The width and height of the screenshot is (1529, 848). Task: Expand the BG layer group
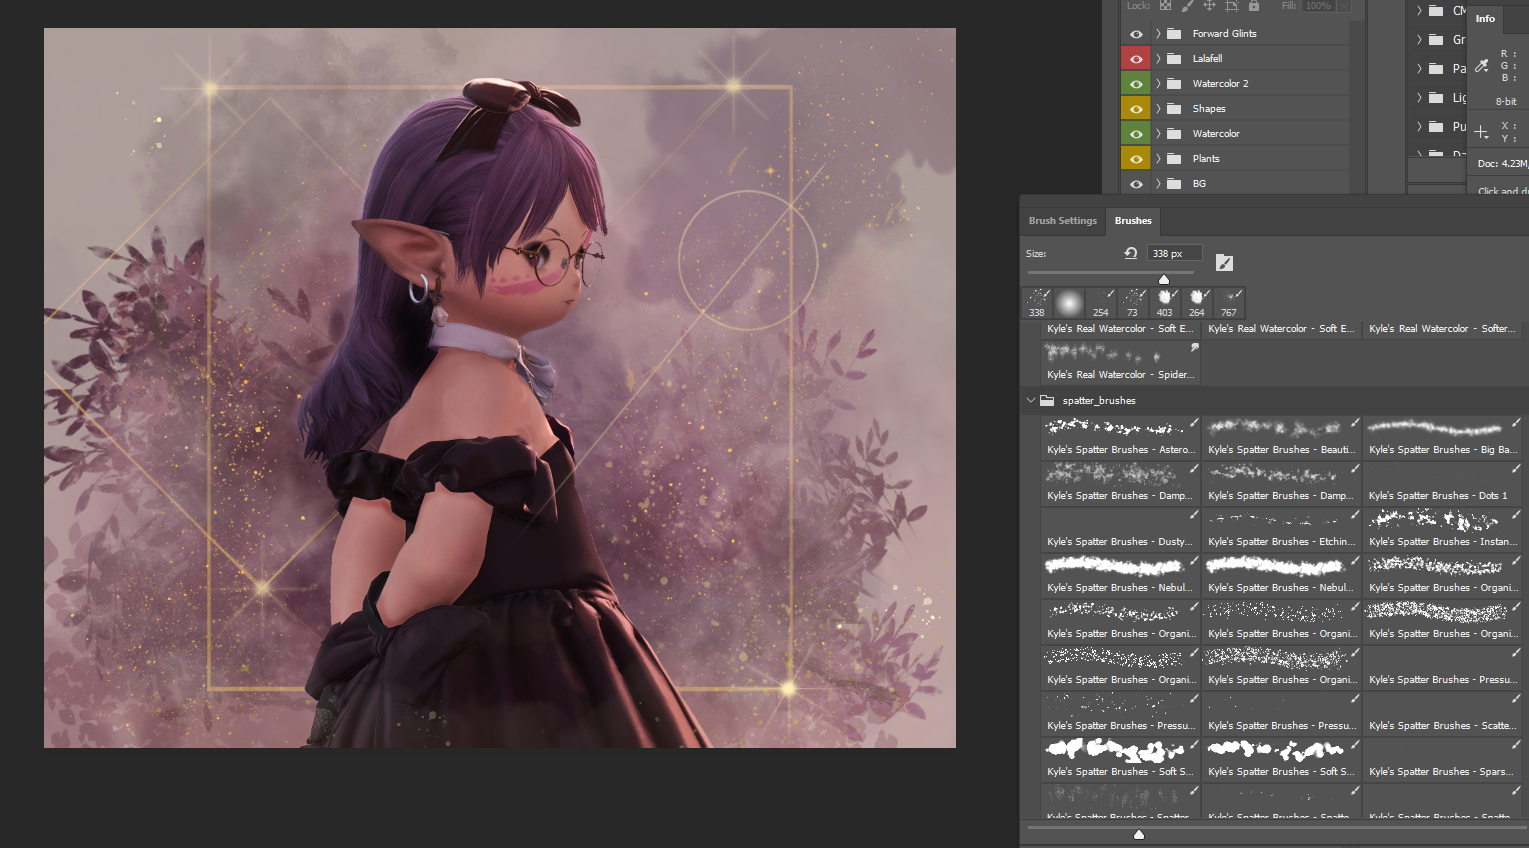coord(1158,184)
